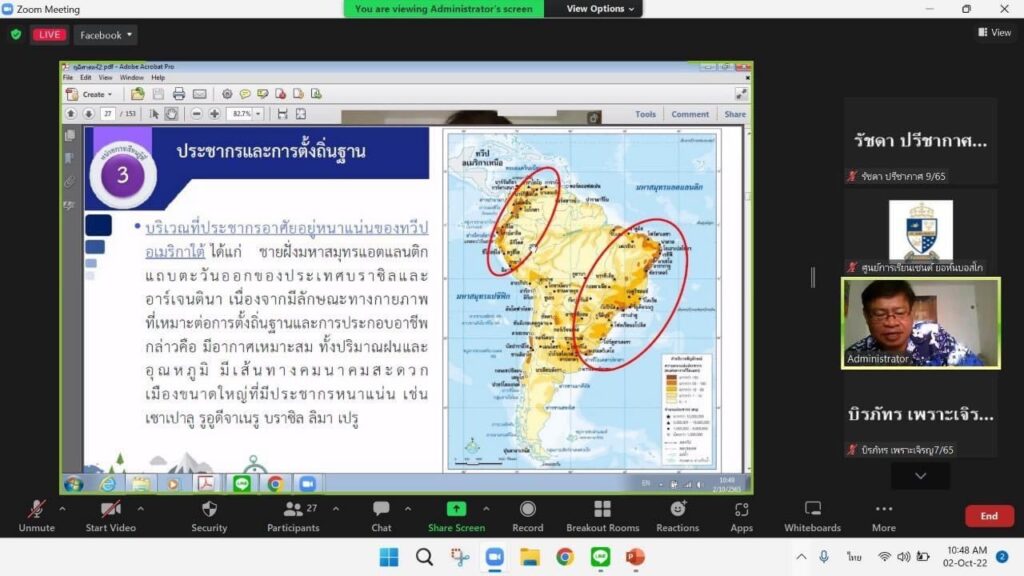1024x576 pixels.
Task: Open PowerPoint from the Windows taskbar
Action: tap(635, 557)
